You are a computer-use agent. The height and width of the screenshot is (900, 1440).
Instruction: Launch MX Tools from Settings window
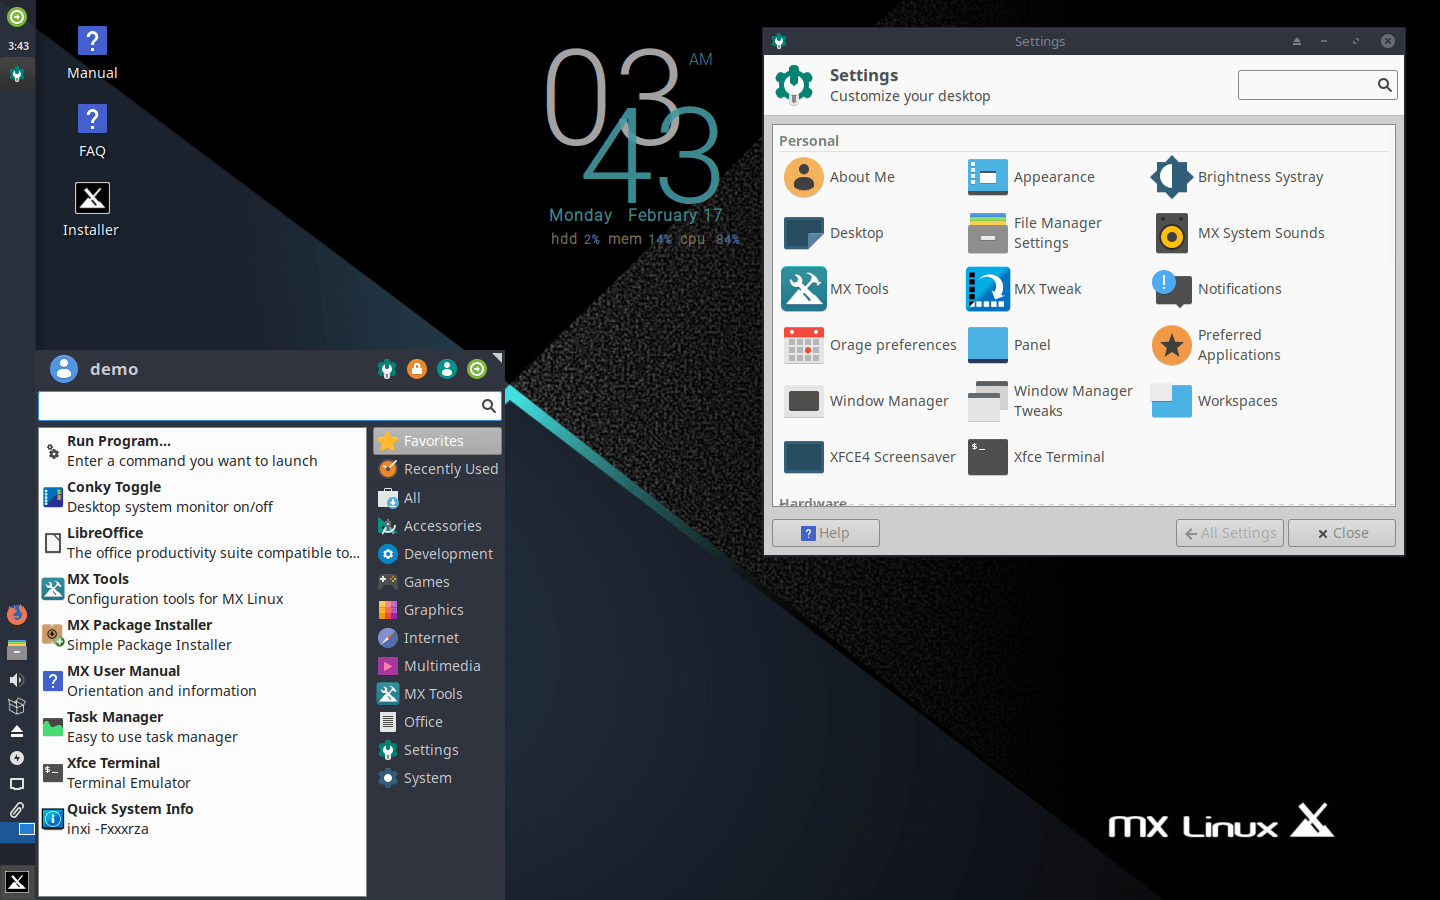click(836, 289)
